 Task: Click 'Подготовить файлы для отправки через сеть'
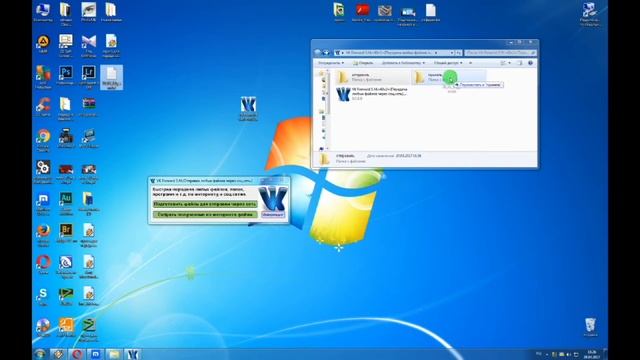pos(205,204)
